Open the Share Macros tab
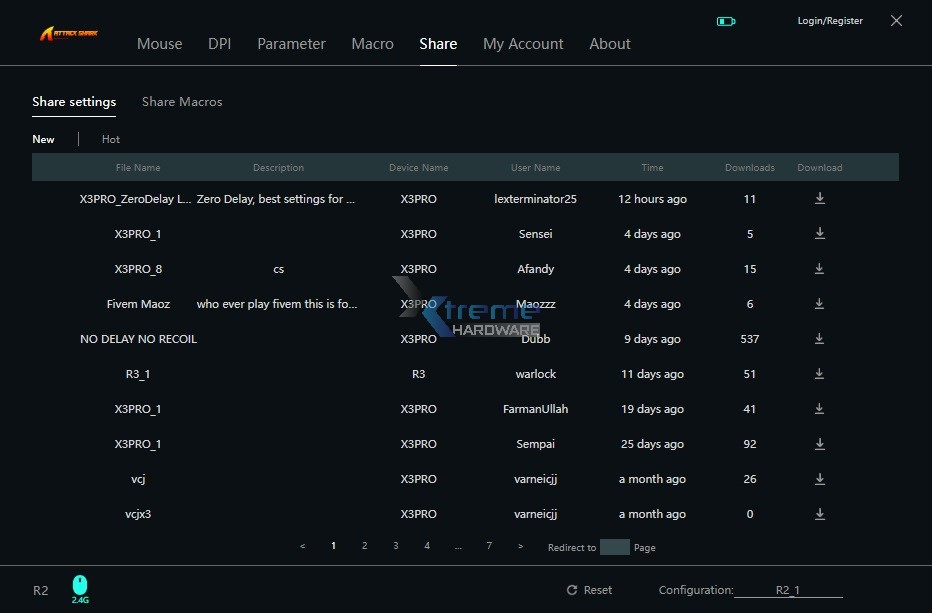Screen dimensions: 932x613 [182, 102]
